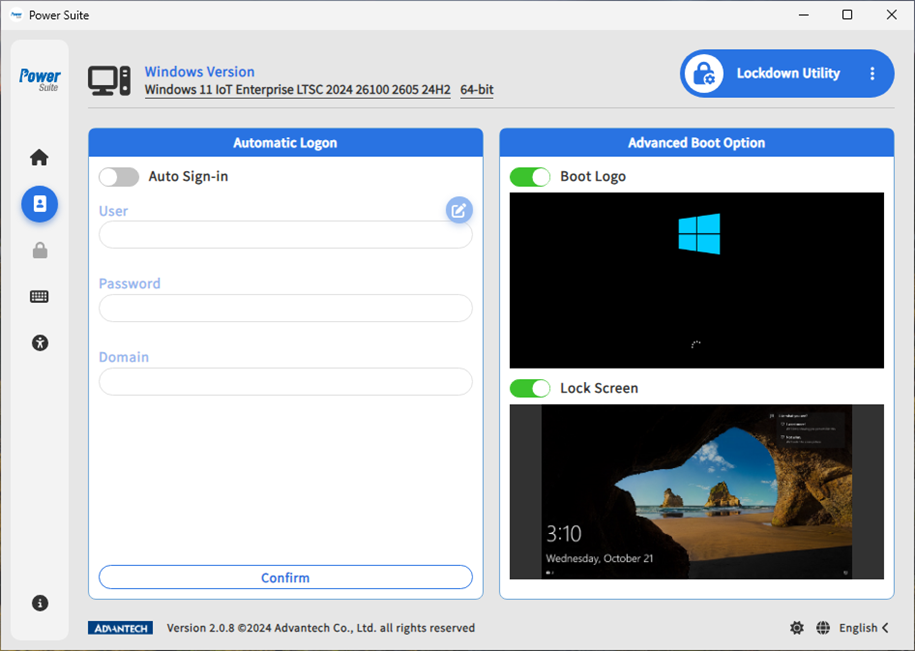Open the Lockdown Utility
This screenshot has width=915, height=651.
(x=786, y=73)
